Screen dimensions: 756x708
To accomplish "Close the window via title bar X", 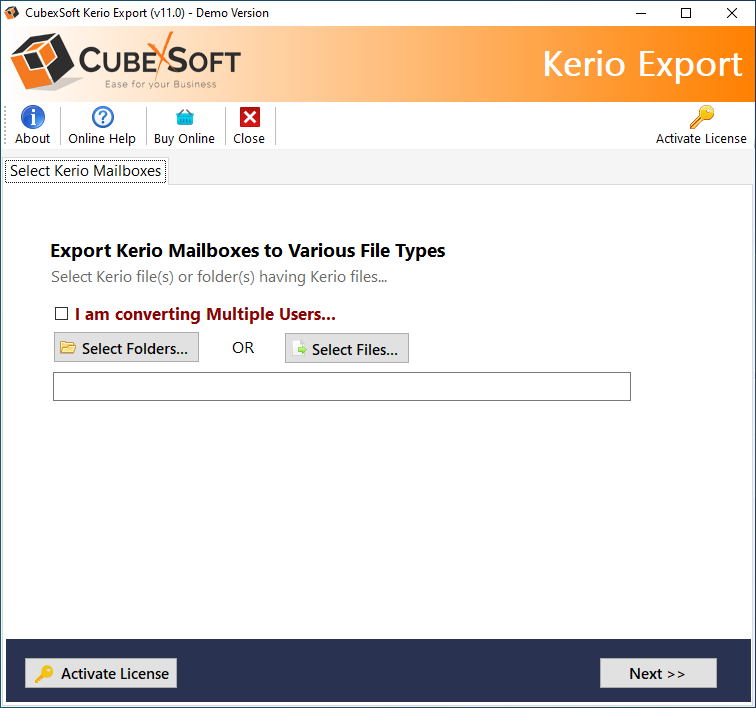I will coord(732,13).
